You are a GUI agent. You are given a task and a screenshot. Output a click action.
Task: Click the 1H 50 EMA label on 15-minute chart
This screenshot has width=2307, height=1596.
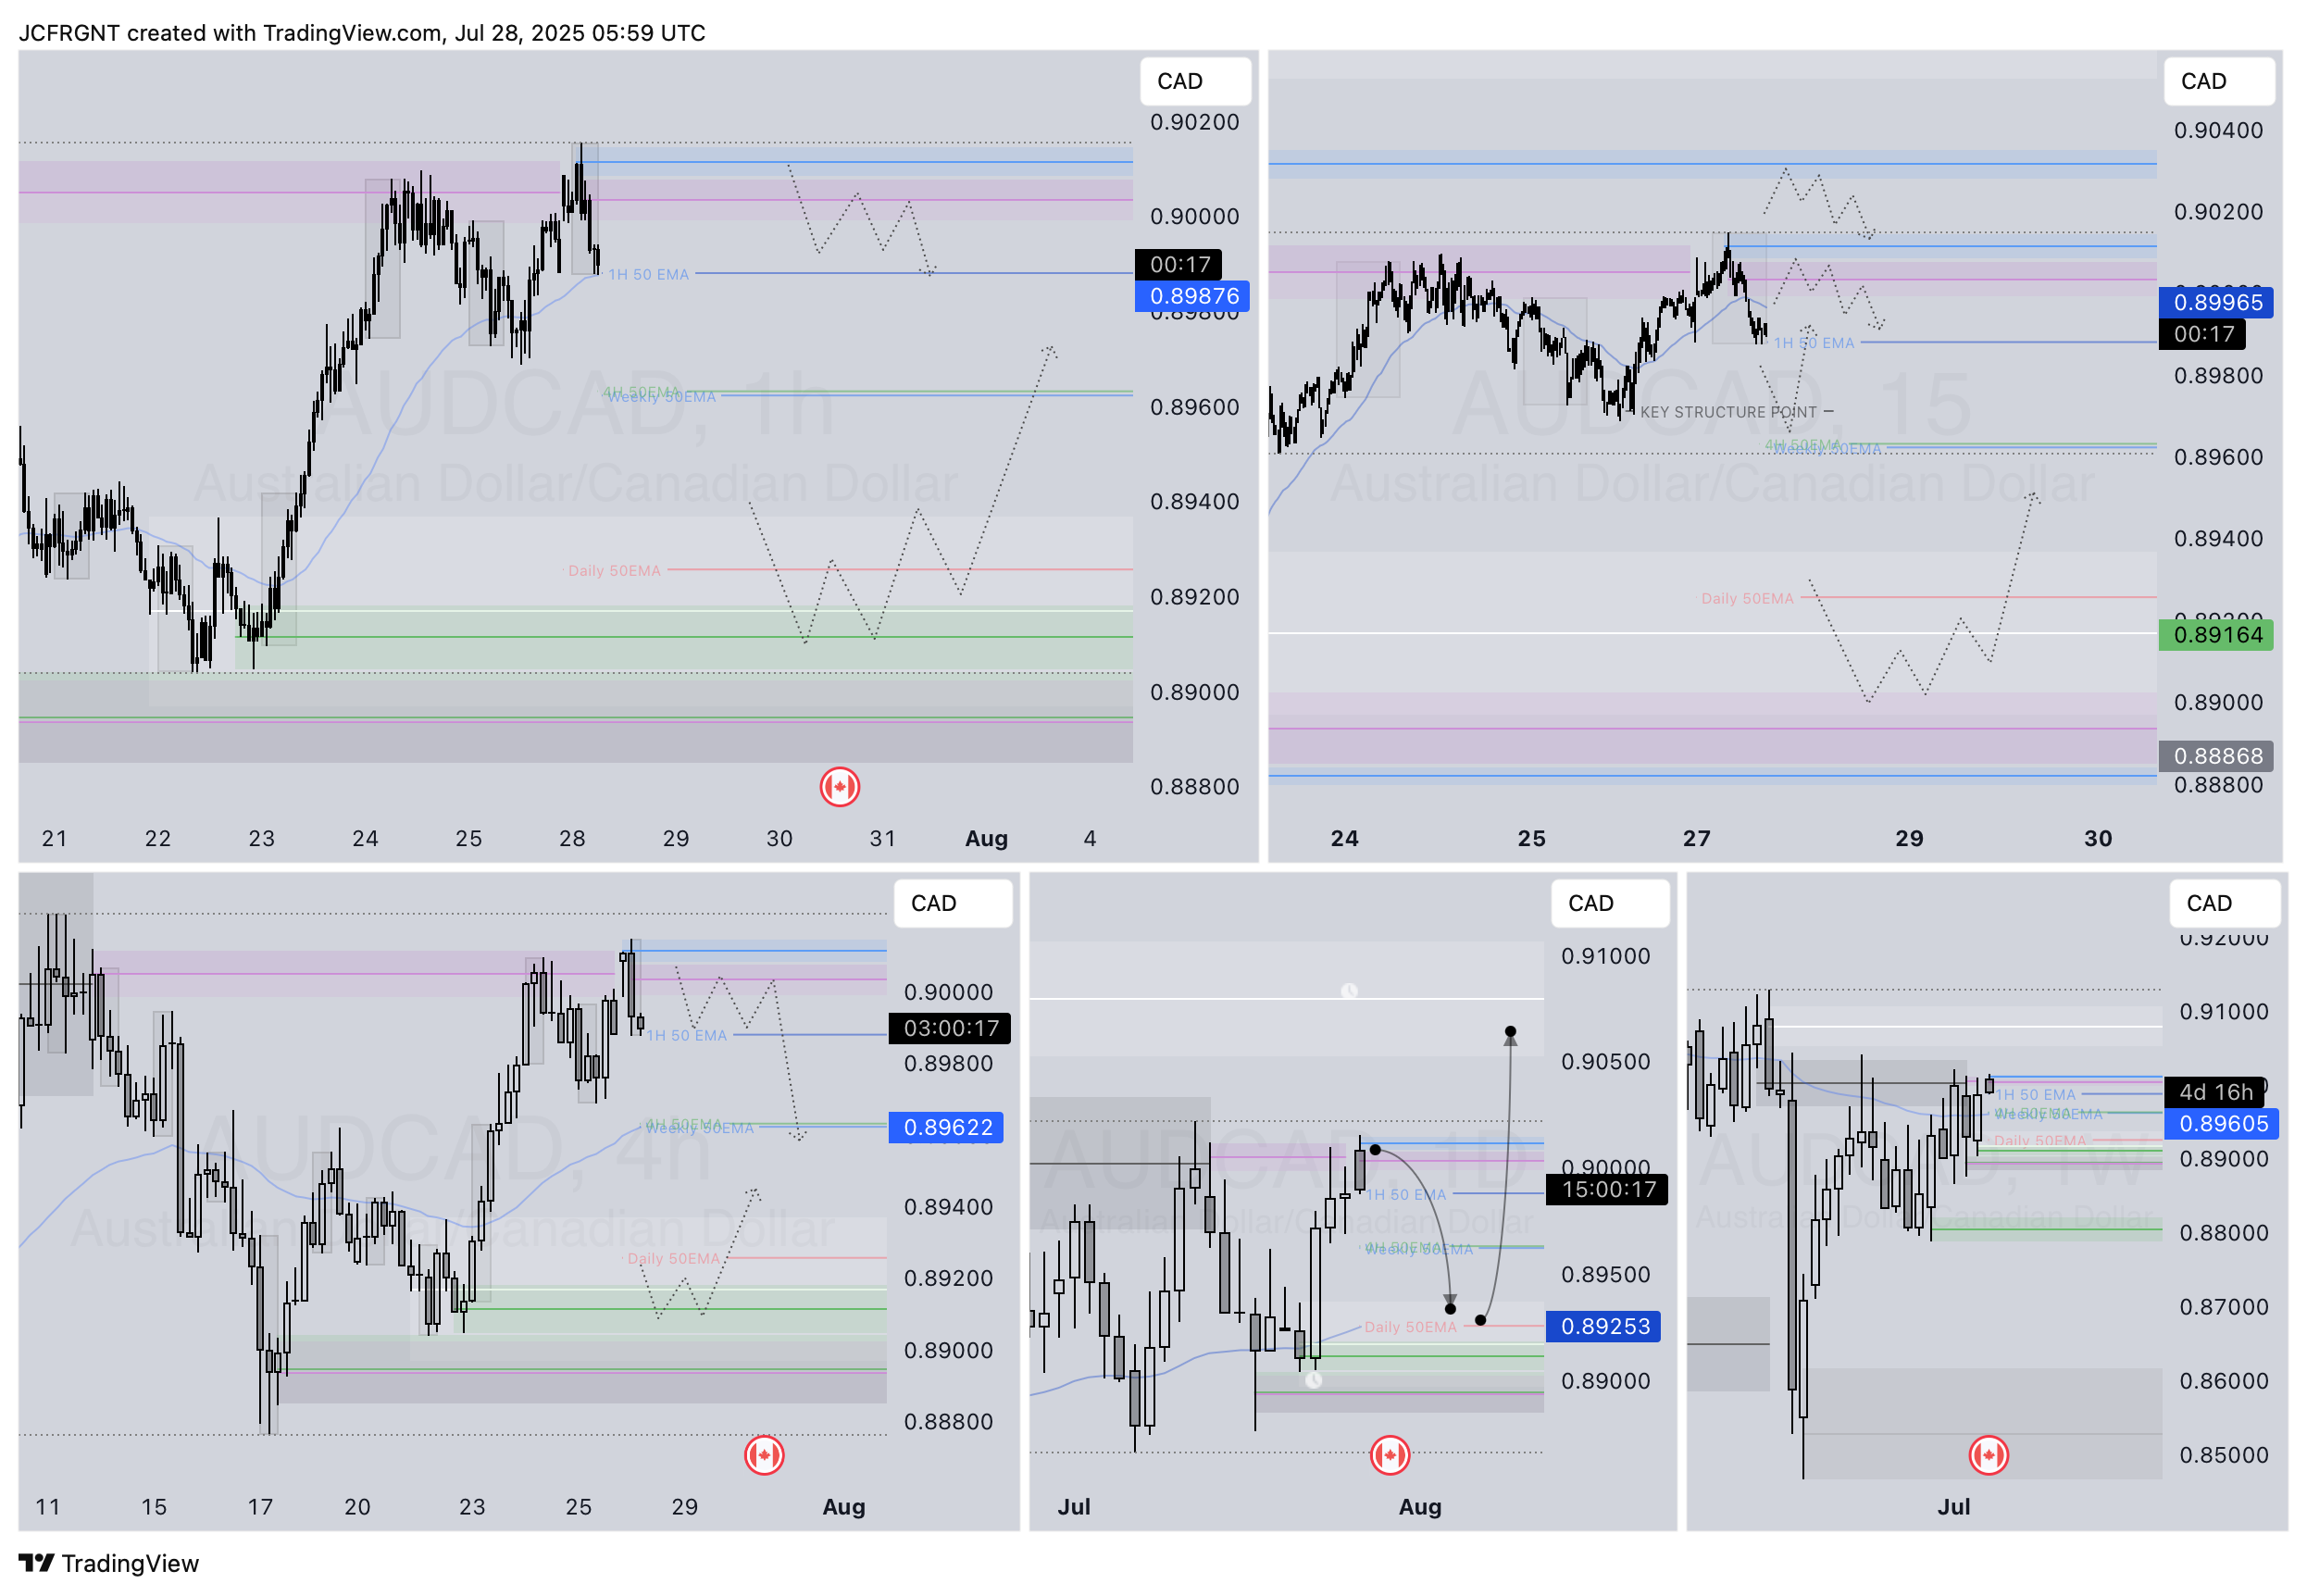(x=1814, y=343)
